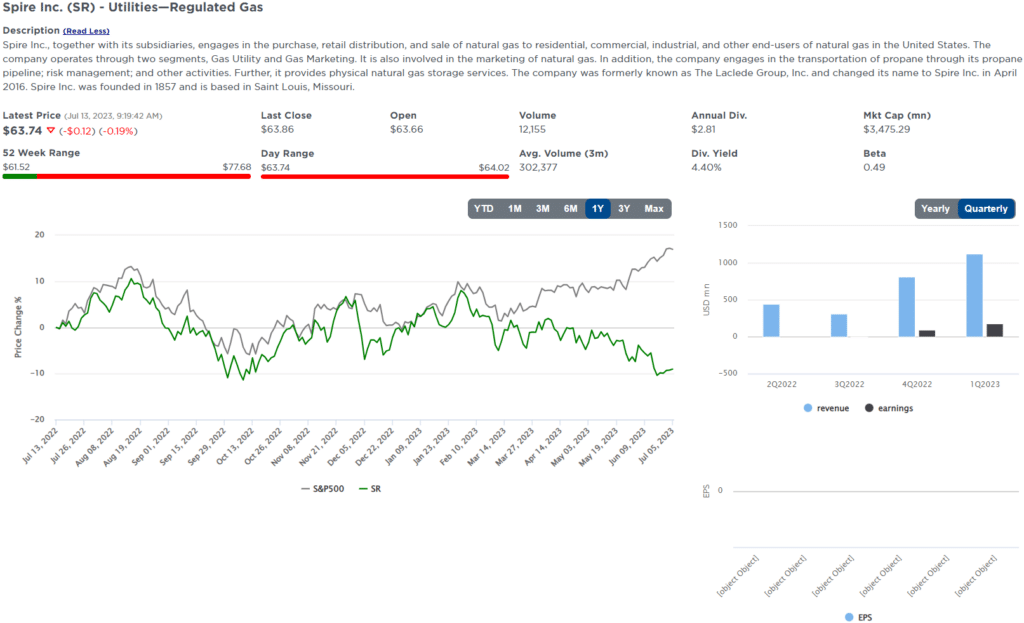
Task: Select the 3Y time range
Action: [624, 209]
